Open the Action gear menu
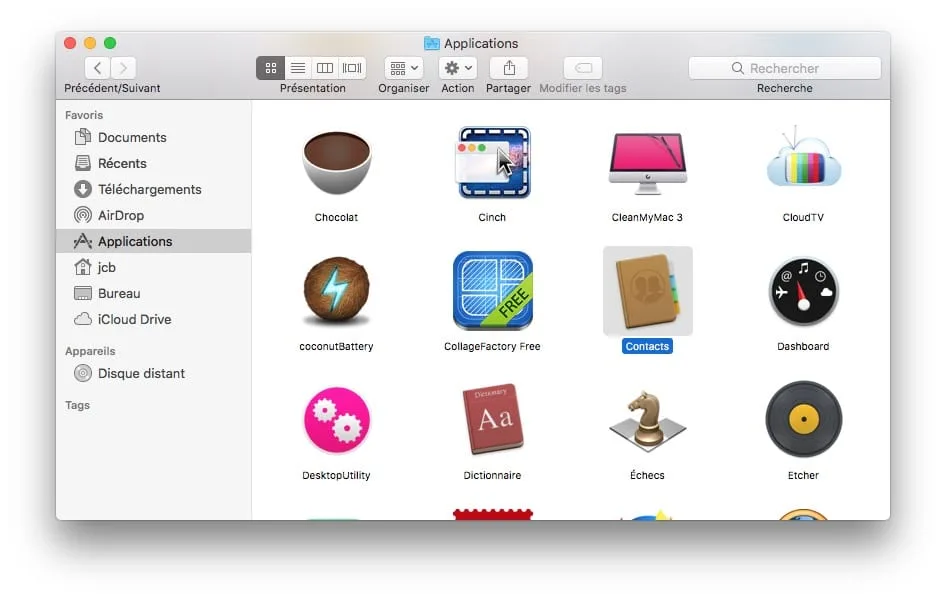This screenshot has width=946, height=600. (457, 68)
